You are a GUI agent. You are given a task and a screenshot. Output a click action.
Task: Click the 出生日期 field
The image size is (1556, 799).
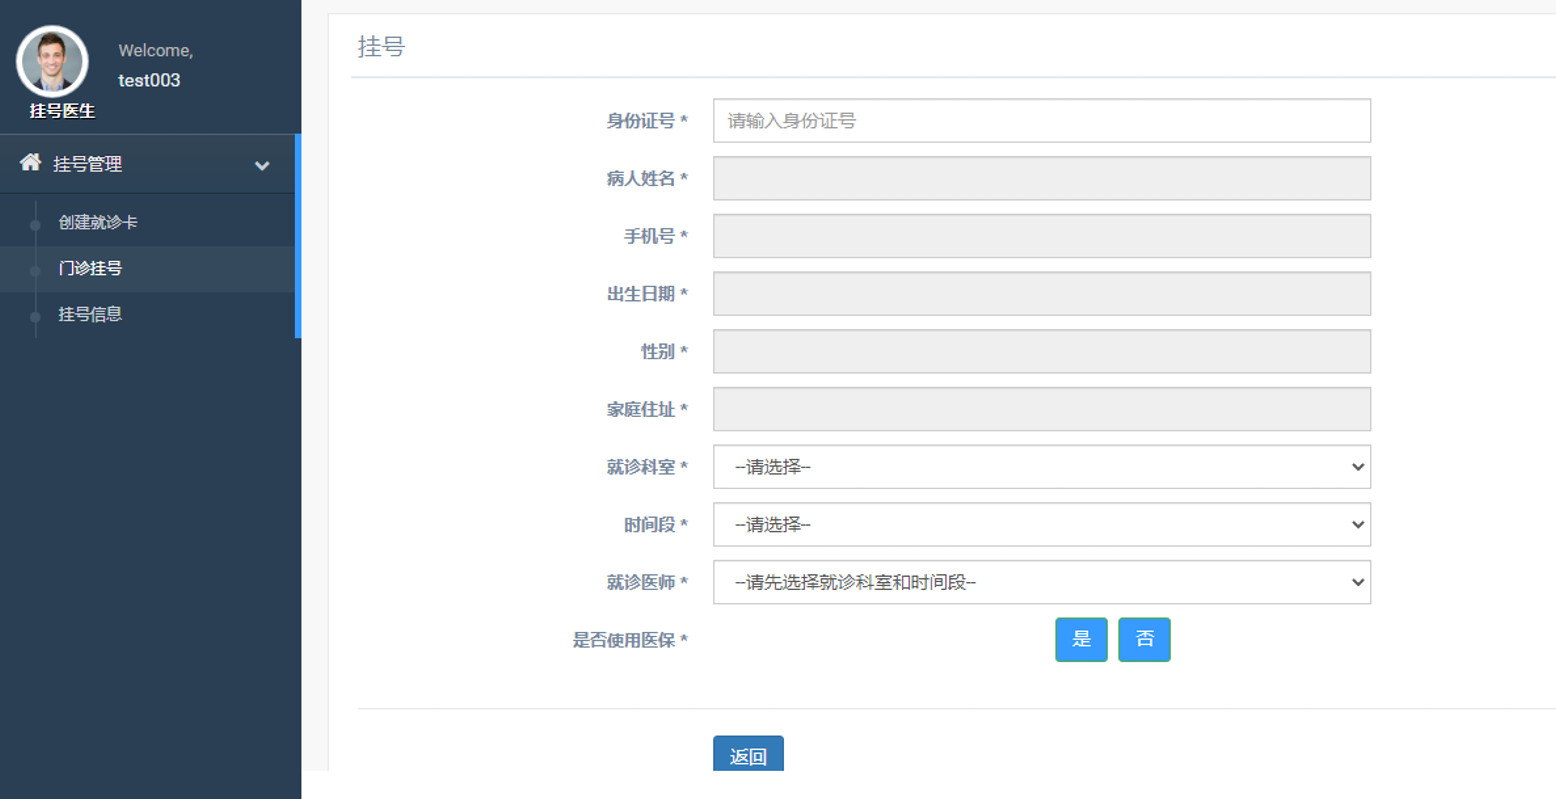pyautogui.click(x=1041, y=294)
